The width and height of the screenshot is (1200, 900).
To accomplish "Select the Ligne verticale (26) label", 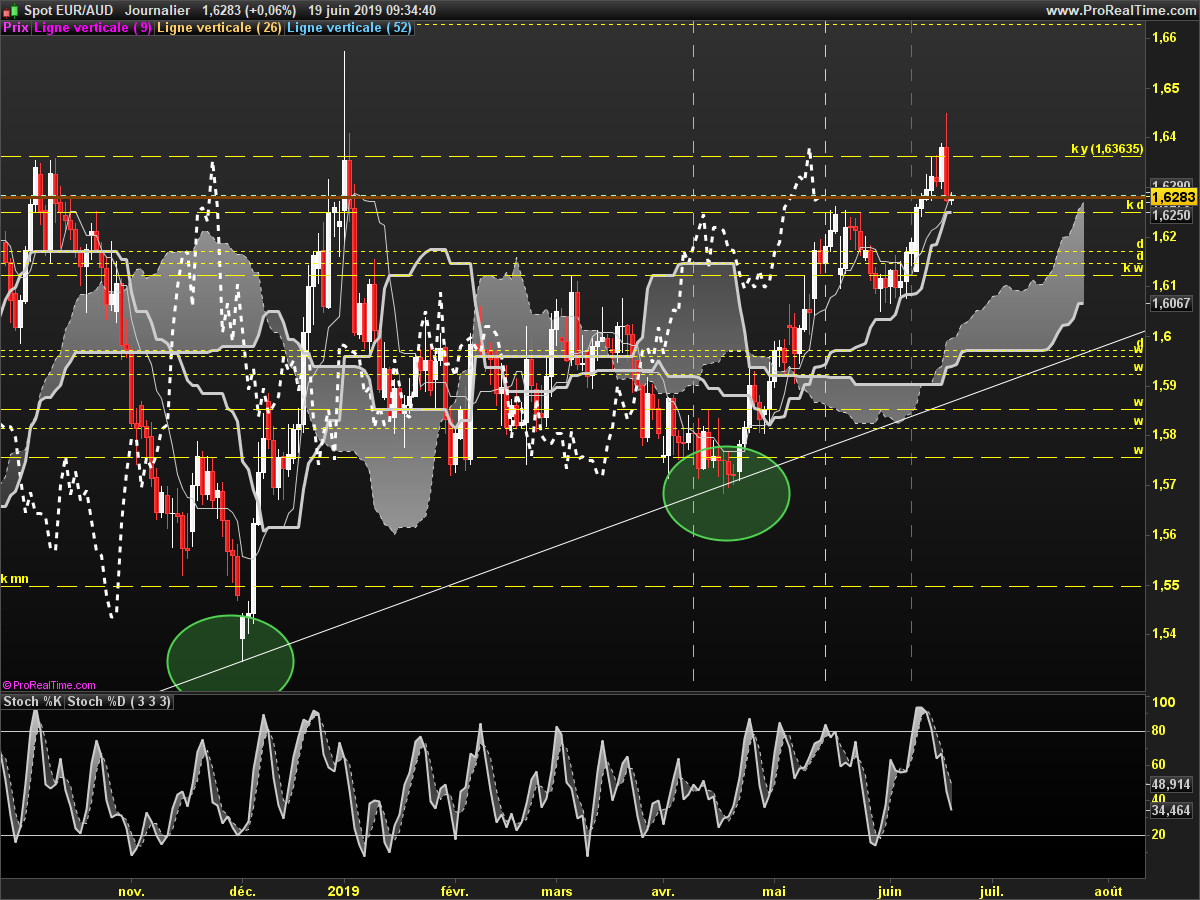I will pos(220,28).
